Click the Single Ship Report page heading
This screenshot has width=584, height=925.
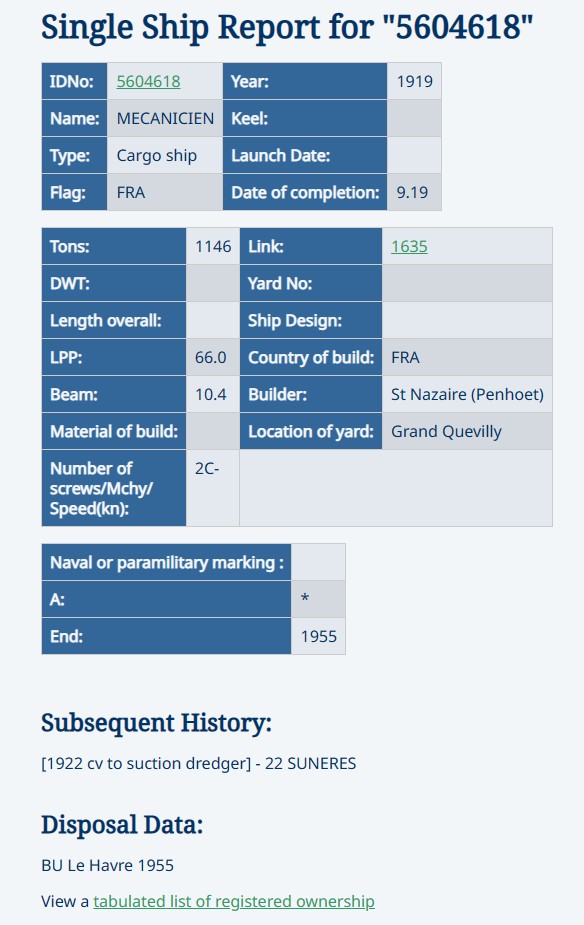287,28
